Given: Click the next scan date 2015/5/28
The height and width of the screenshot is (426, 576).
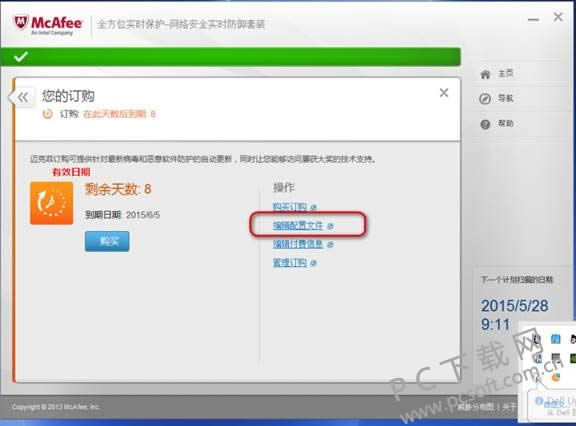Looking at the screenshot, I should pos(514,306).
